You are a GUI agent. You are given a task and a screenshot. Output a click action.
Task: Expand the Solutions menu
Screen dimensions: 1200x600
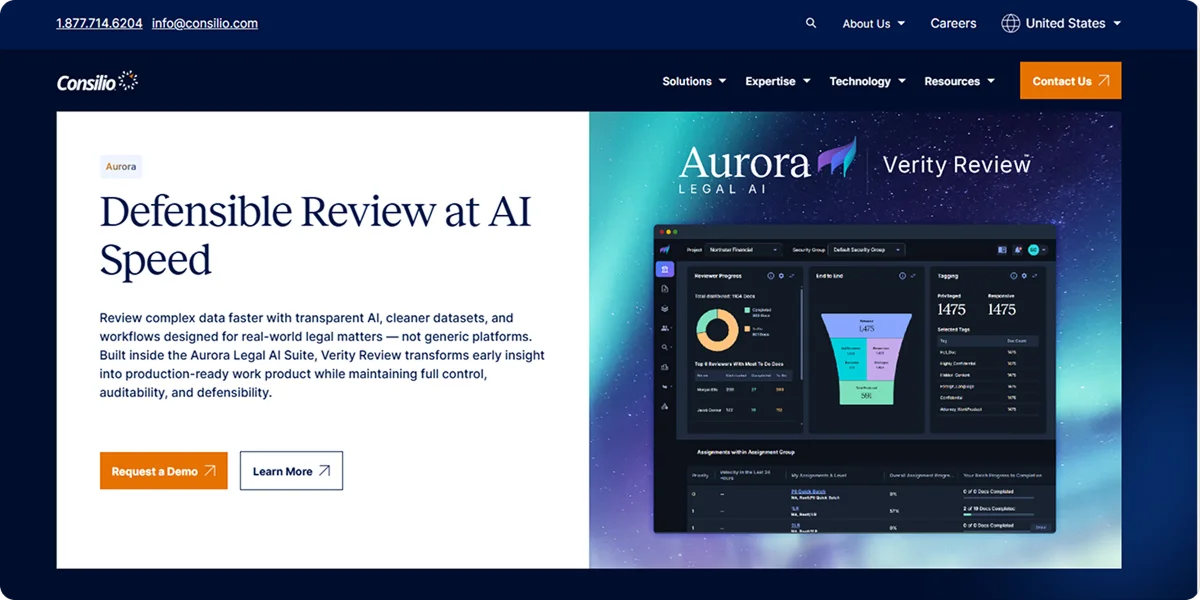(694, 81)
